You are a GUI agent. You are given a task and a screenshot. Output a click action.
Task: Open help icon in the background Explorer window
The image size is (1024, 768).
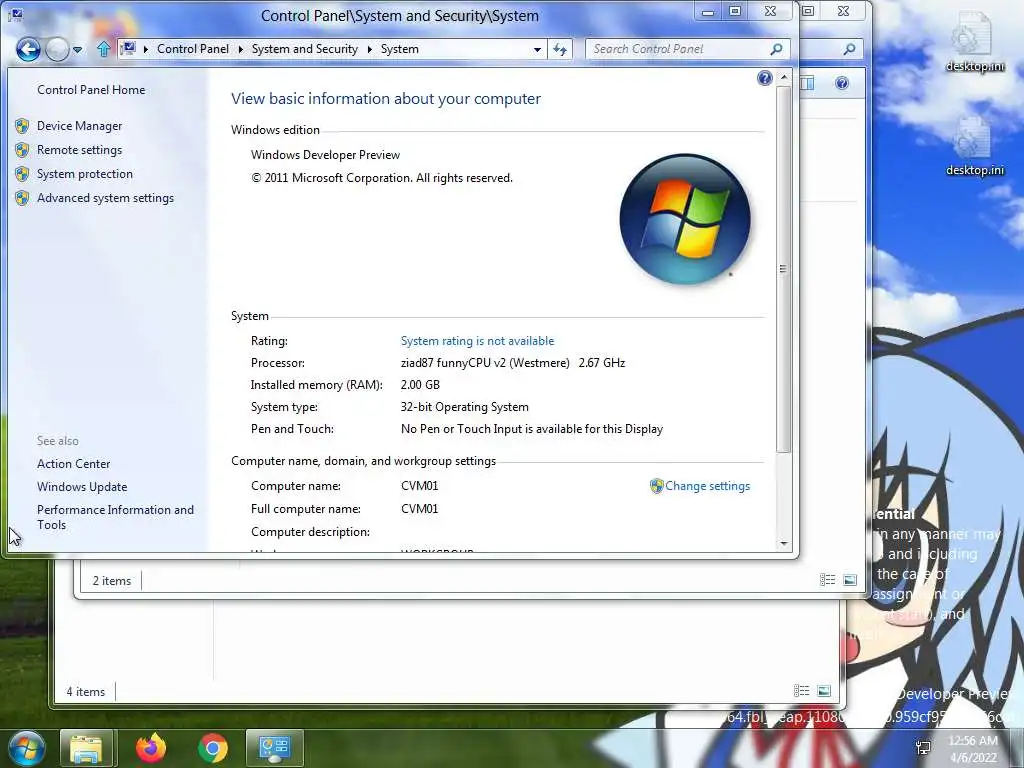pos(842,83)
